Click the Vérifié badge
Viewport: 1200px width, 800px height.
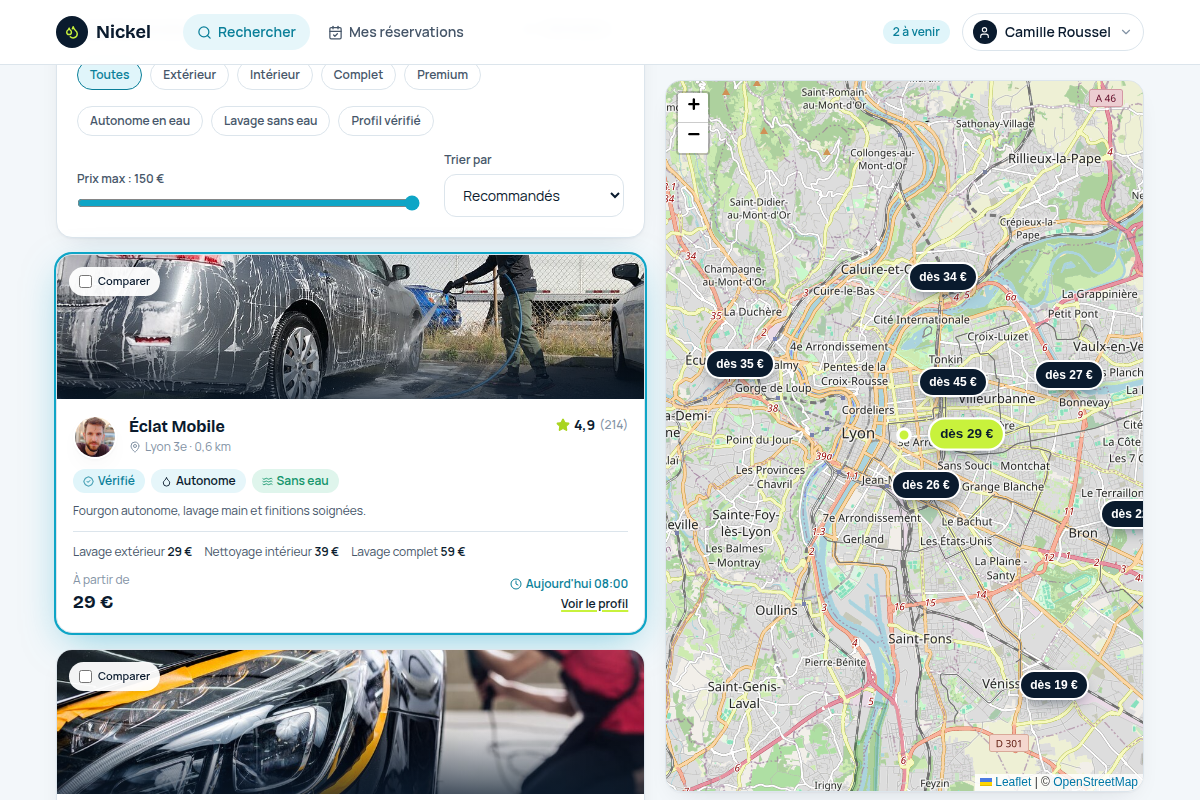tap(109, 481)
